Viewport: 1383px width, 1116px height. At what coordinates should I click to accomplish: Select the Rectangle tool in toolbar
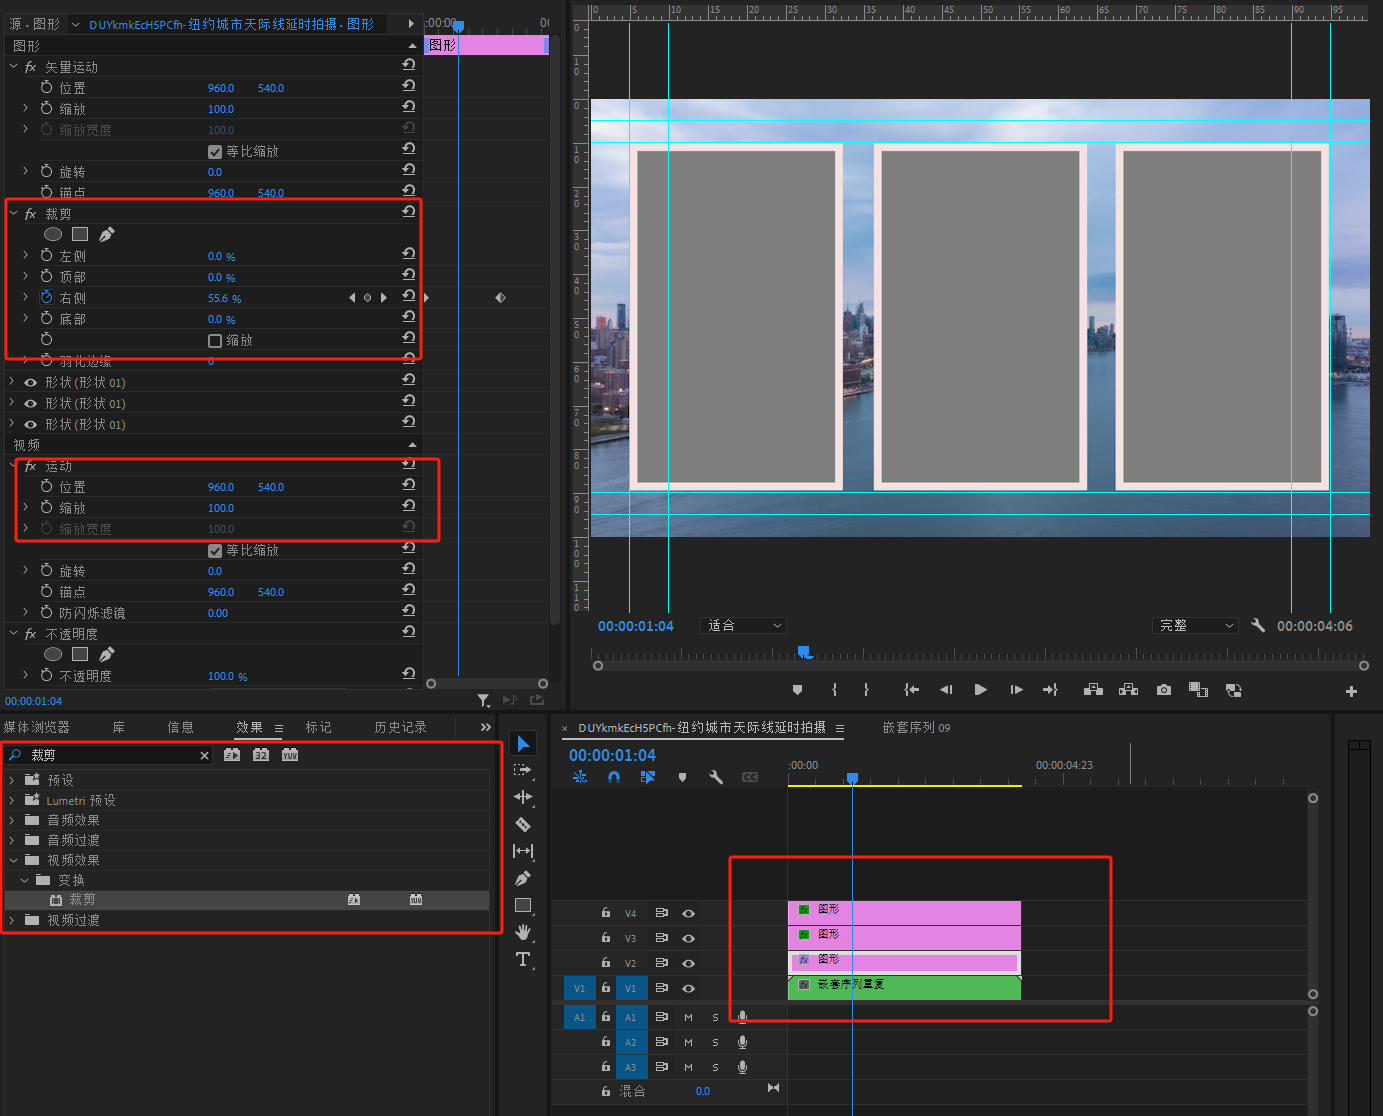click(523, 905)
